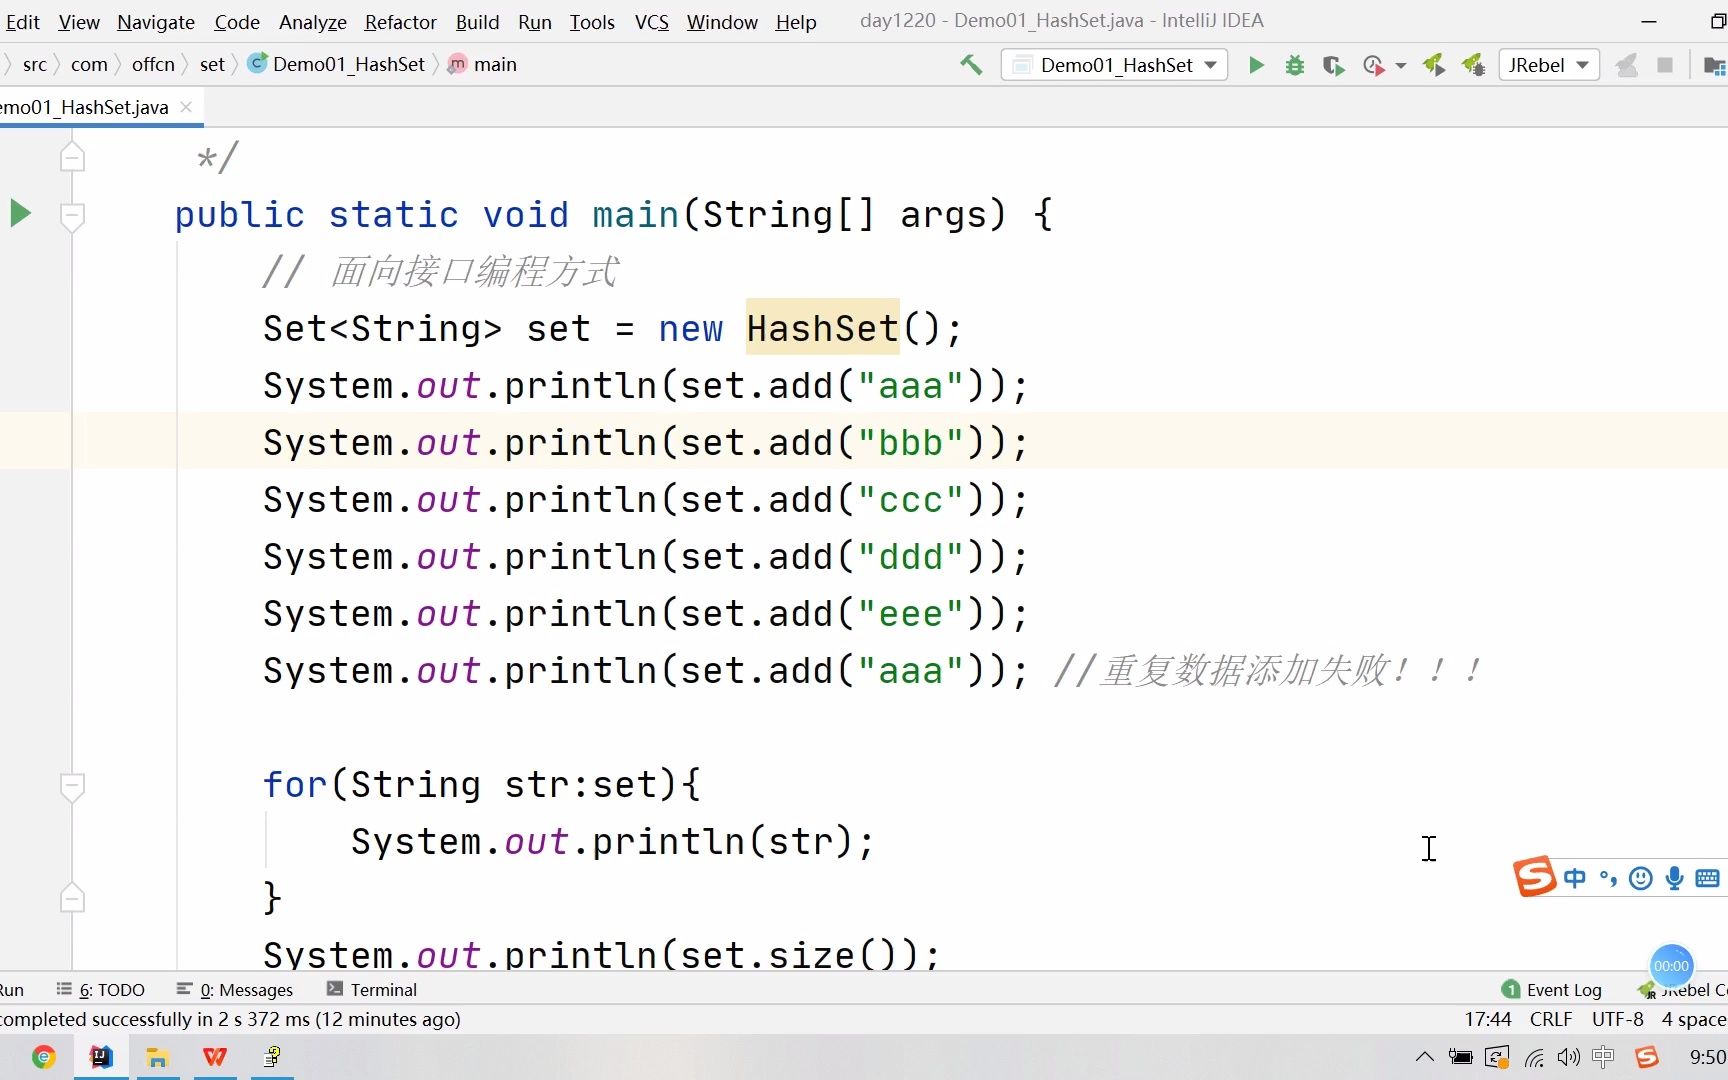The image size is (1728, 1080).
Task: Open the Code menu
Action: 237,22
